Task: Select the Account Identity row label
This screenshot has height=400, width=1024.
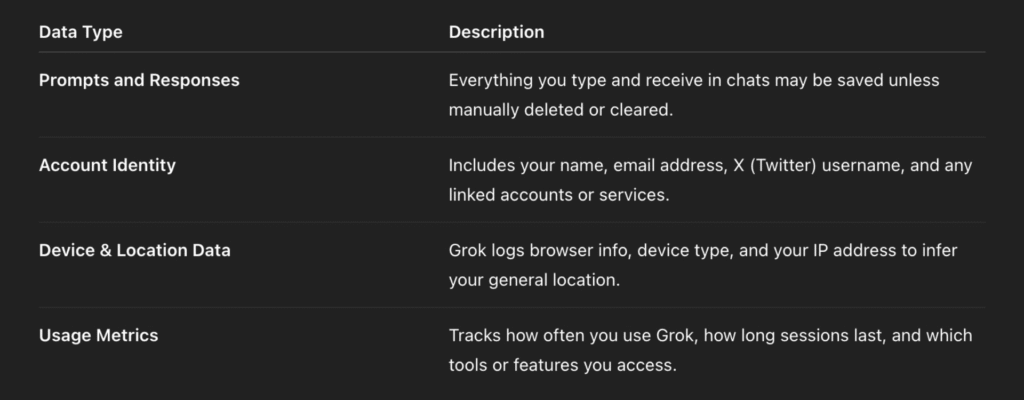Action: pos(107,165)
